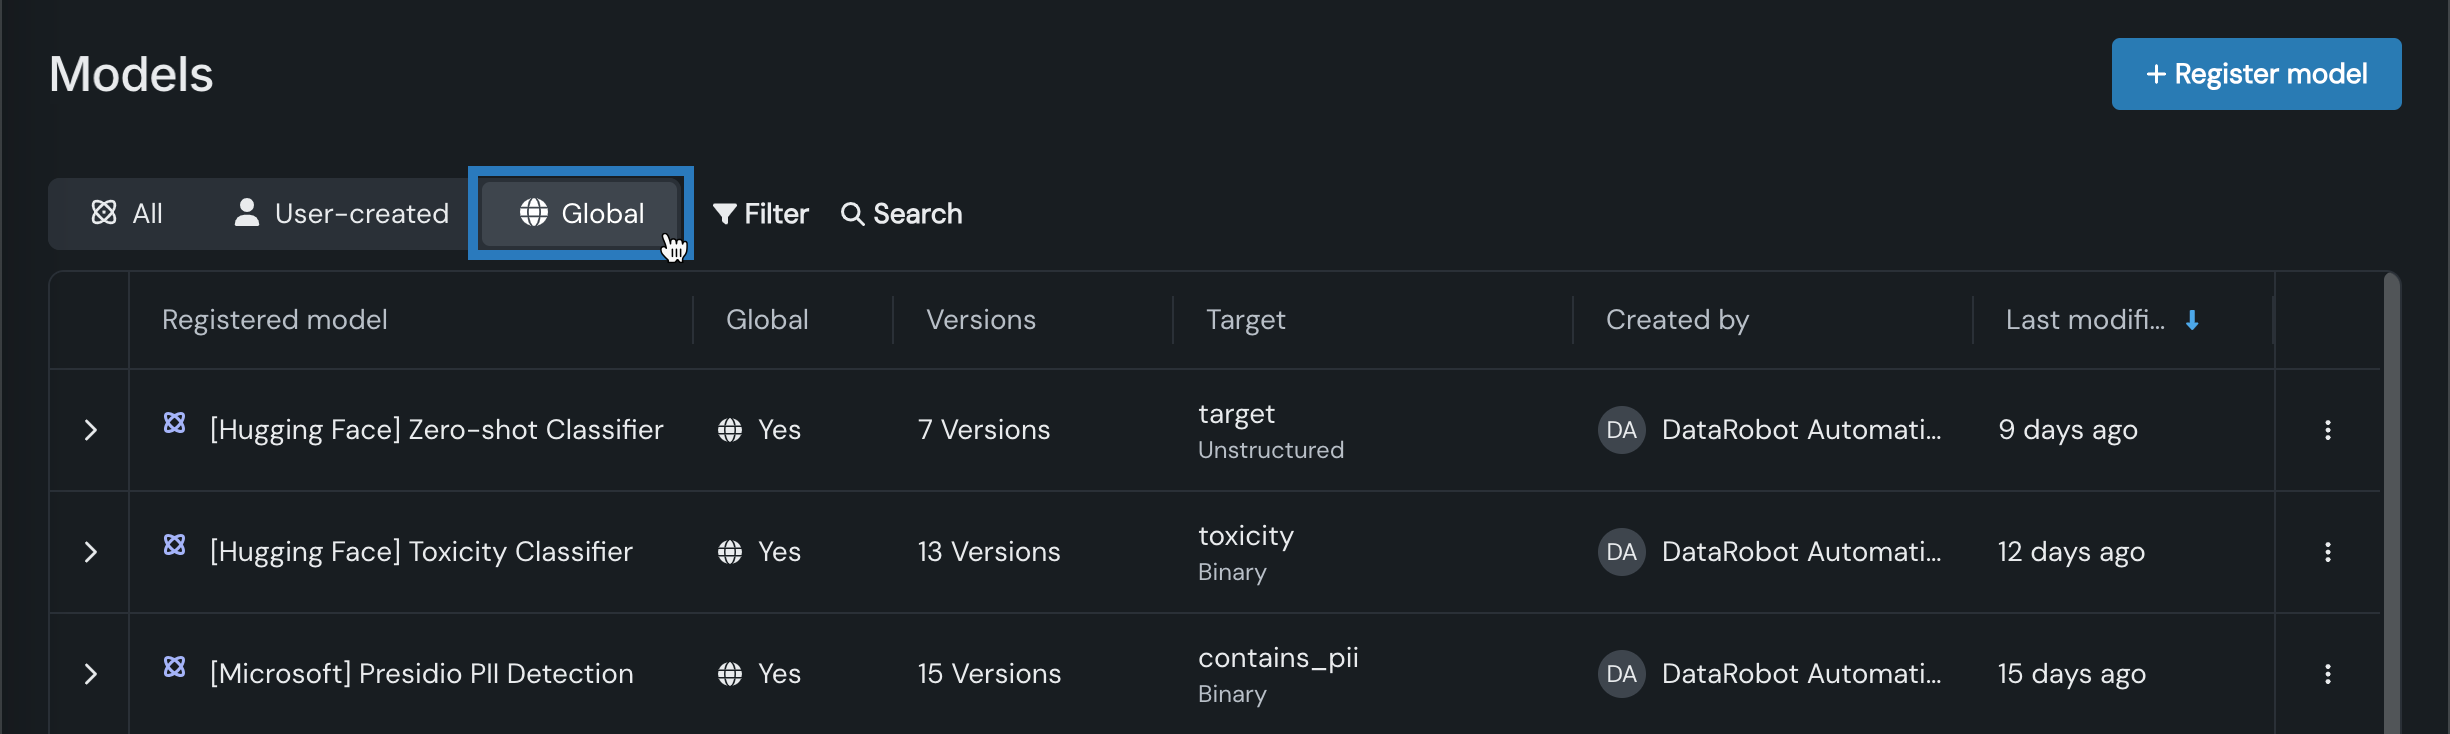Click the DA avatar in Toxicity Classifier row
The height and width of the screenshot is (734, 2450).
1621,552
